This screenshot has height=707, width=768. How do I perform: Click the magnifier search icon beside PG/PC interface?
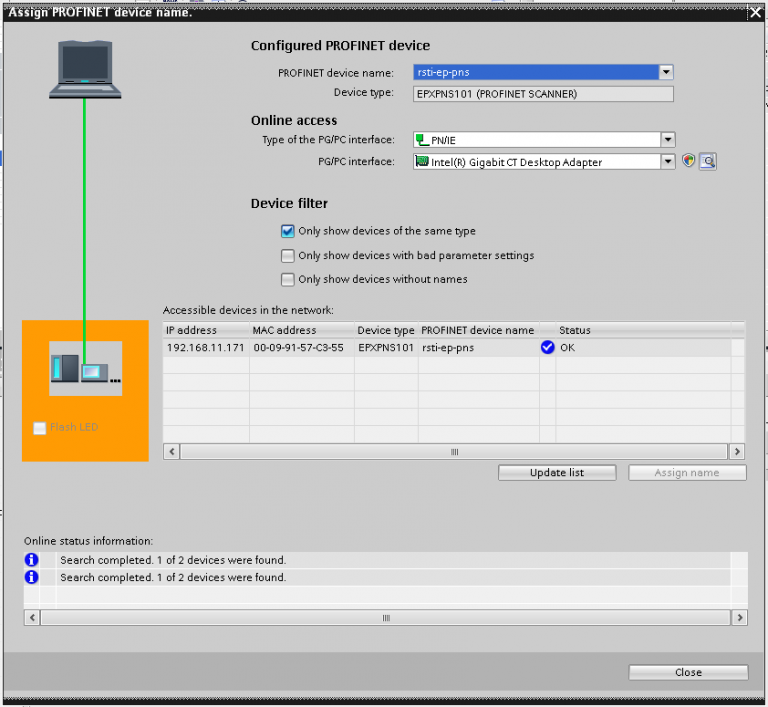pyautogui.click(x=707, y=161)
